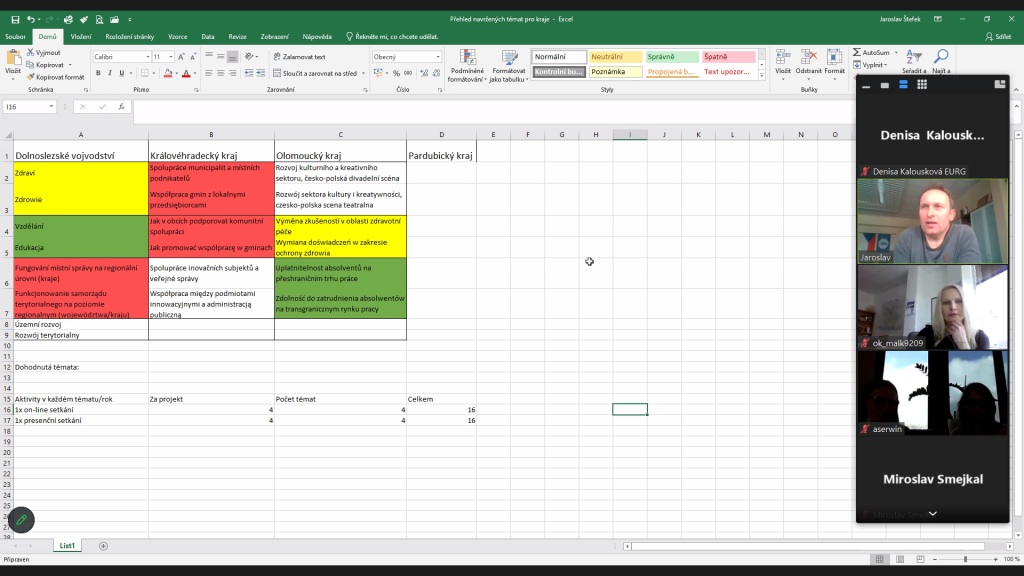The image size is (1024, 576).
Task: Toggle underline formatting
Action: (x=121, y=73)
